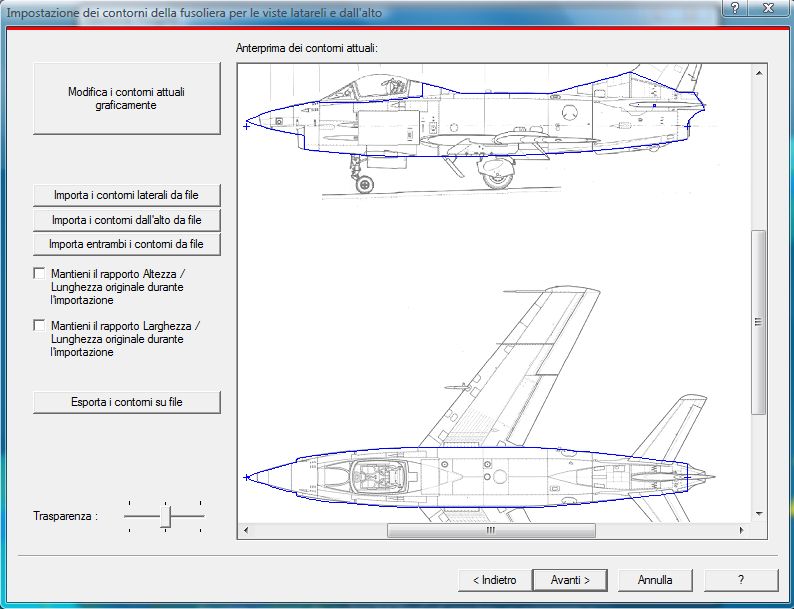
Task: Click the preview's horizontal scrollbar right arrow
Action: coord(742,531)
